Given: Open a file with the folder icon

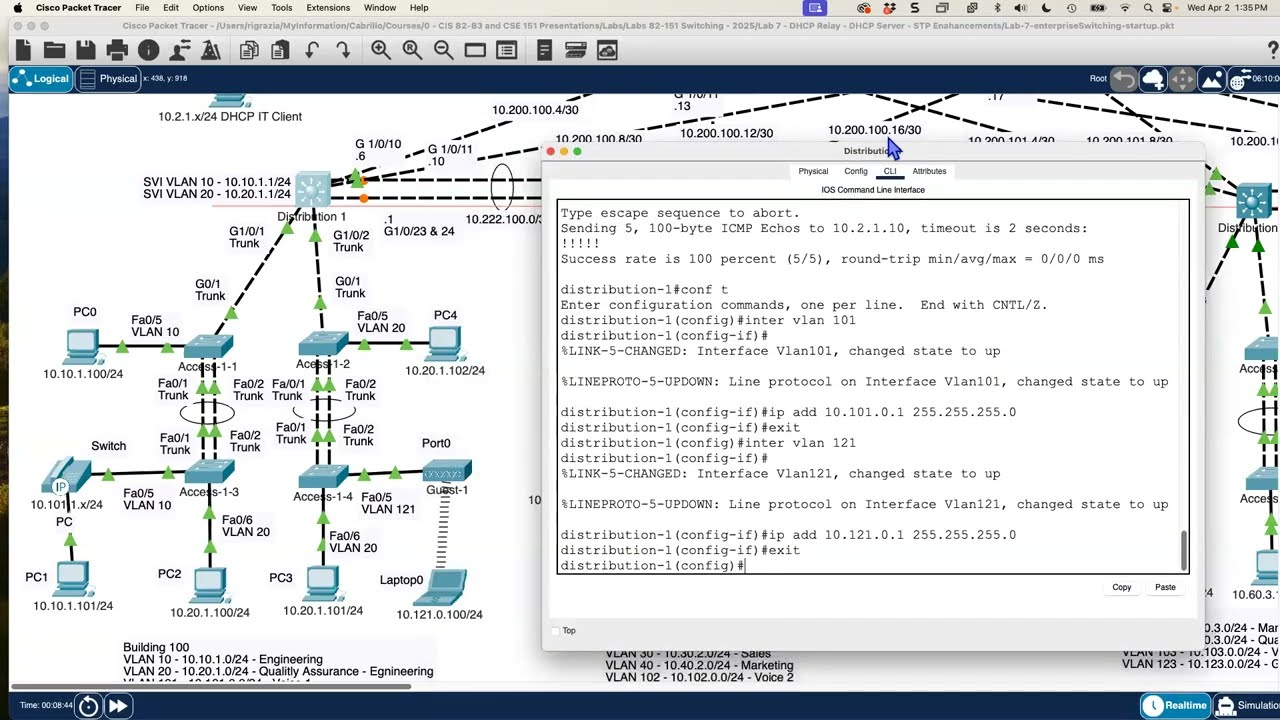Looking at the screenshot, I should [x=54, y=49].
